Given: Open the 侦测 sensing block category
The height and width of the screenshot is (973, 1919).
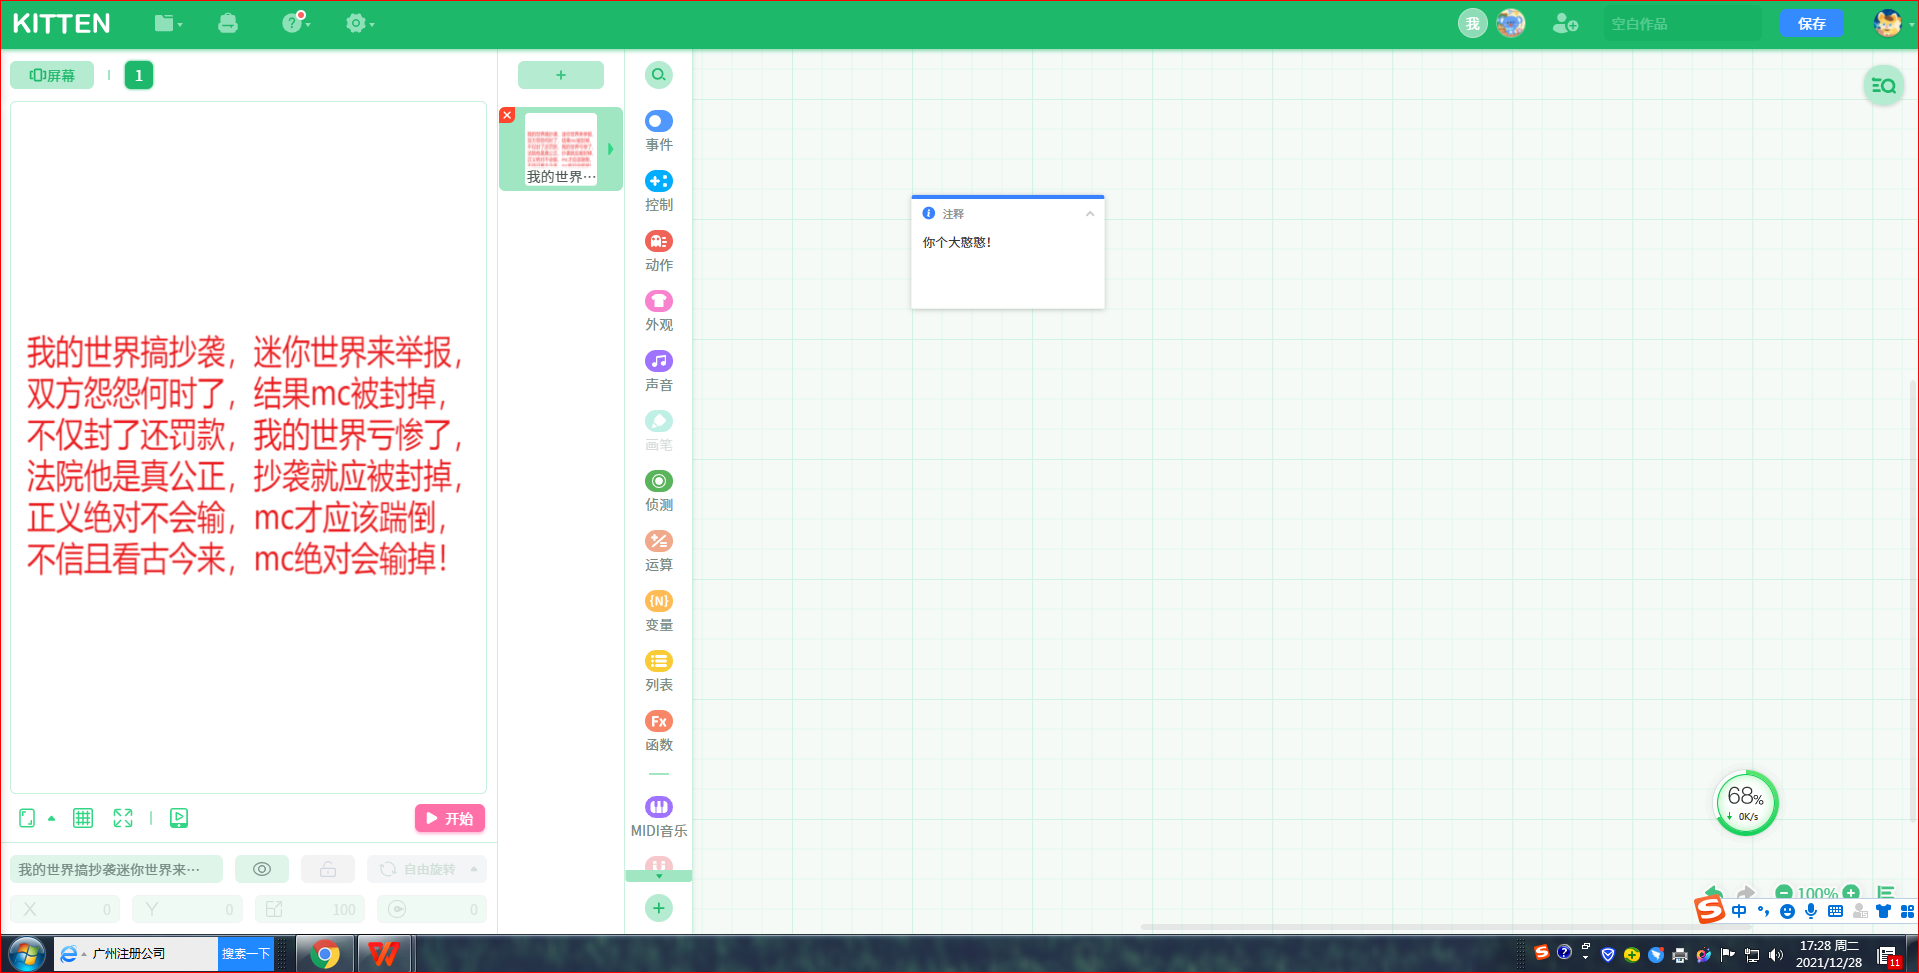Looking at the screenshot, I should tap(659, 491).
